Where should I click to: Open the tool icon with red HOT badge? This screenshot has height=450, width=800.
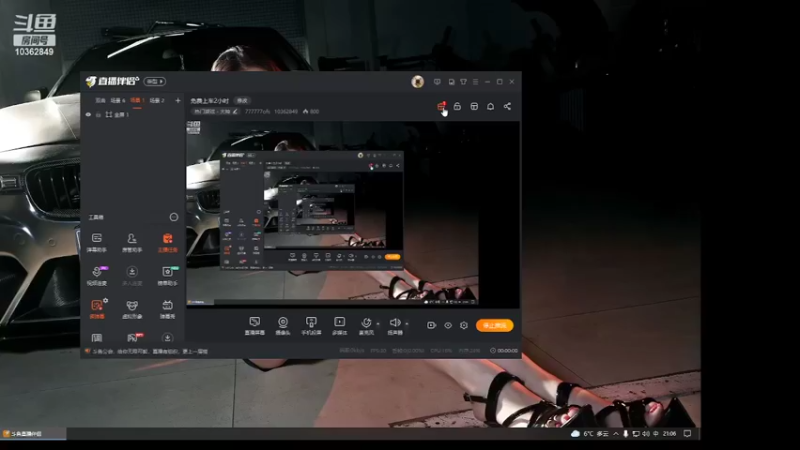click(x=133, y=337)
